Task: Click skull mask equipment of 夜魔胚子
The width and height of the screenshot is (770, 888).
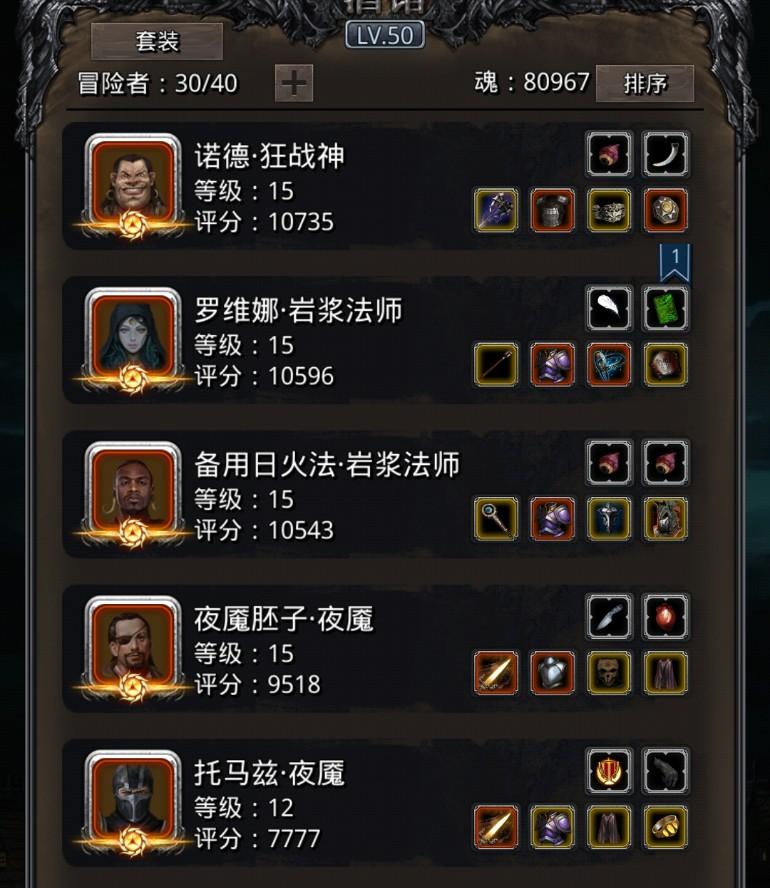Action: 609,673
